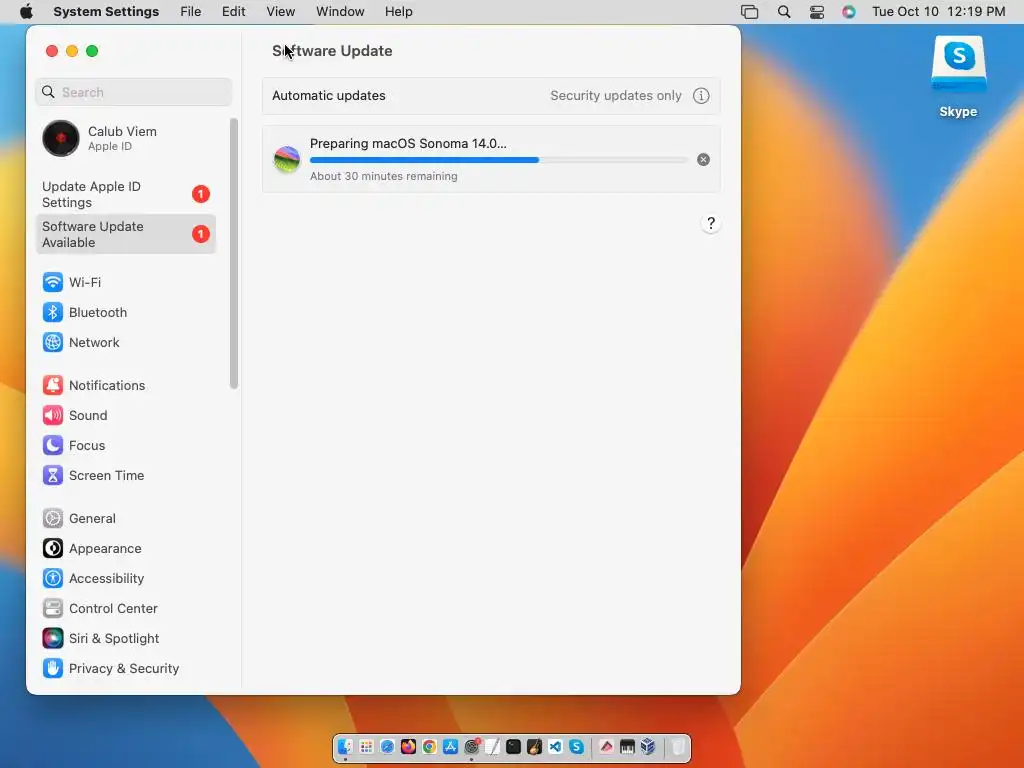Image resolution: width=1024 pixels, height=768 pixels.
Task: Click System Settings icon in Dock
Action: [472, 746]
